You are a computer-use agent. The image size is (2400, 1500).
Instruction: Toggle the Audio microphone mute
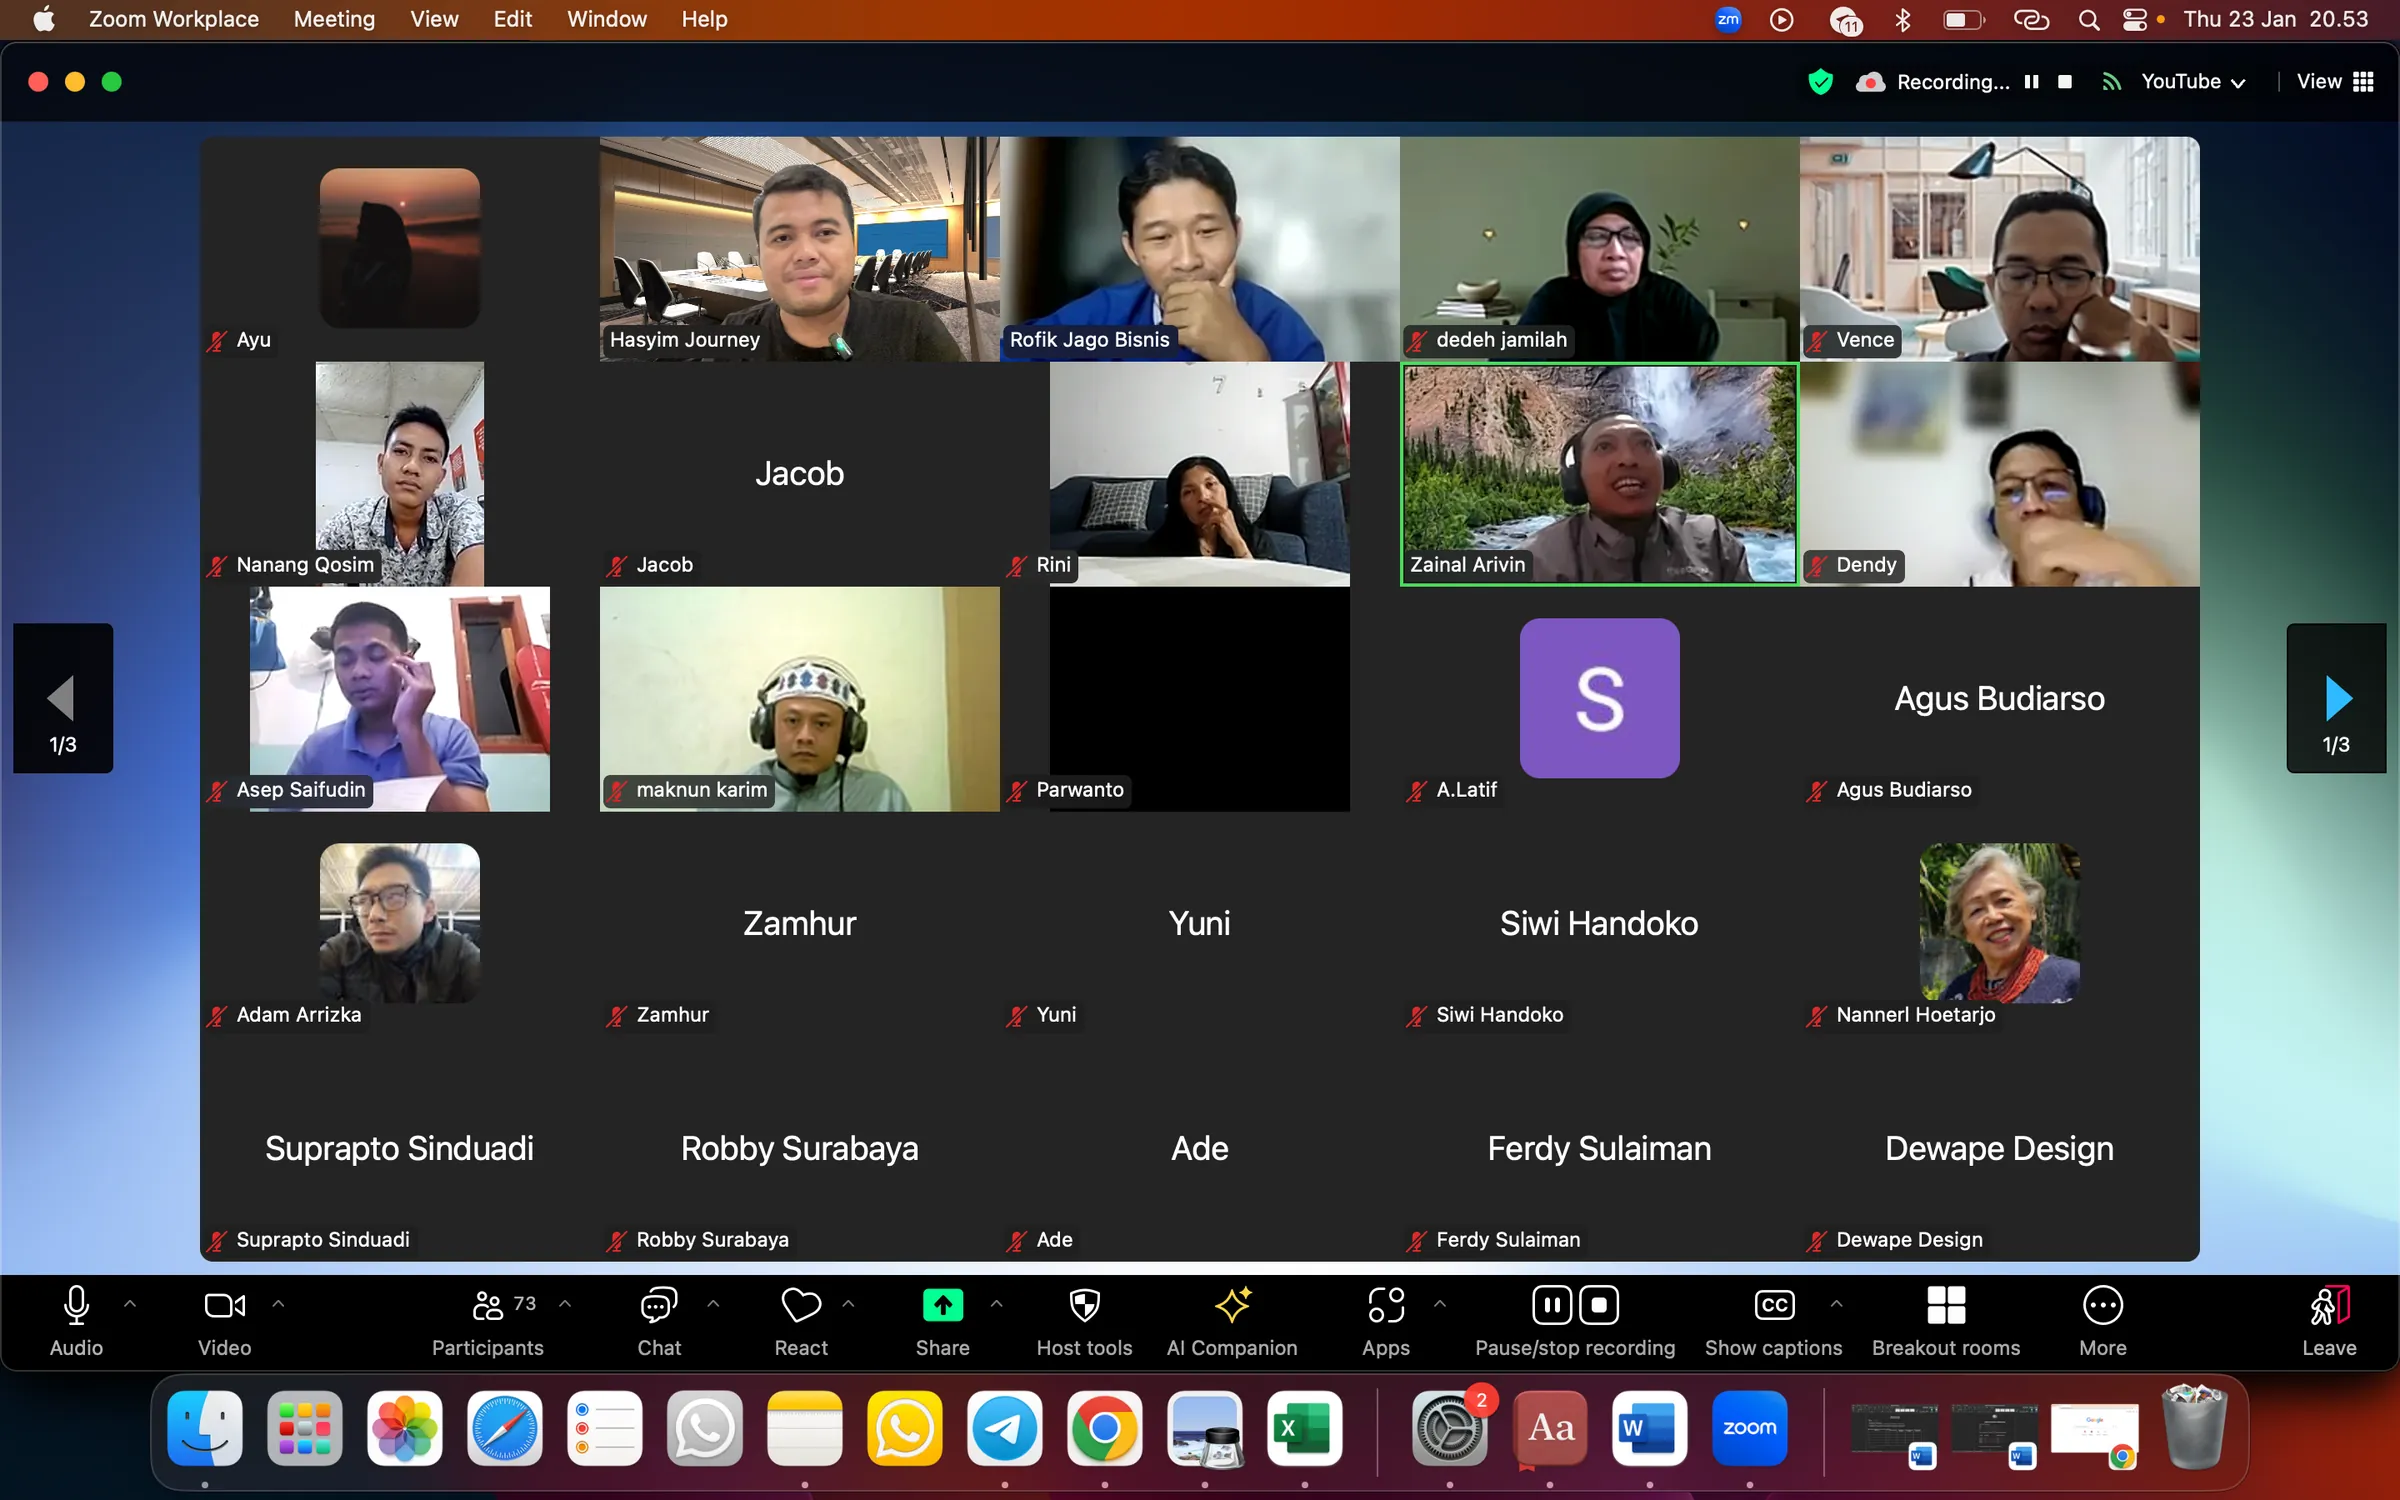(x=76, y=1305)
